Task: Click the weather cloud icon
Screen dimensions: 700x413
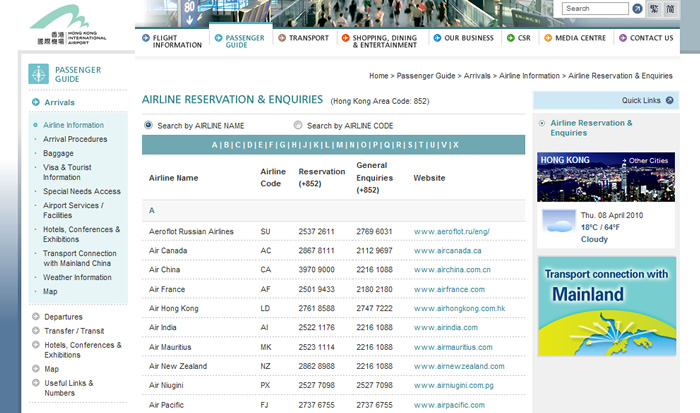Action: point(558,221)
